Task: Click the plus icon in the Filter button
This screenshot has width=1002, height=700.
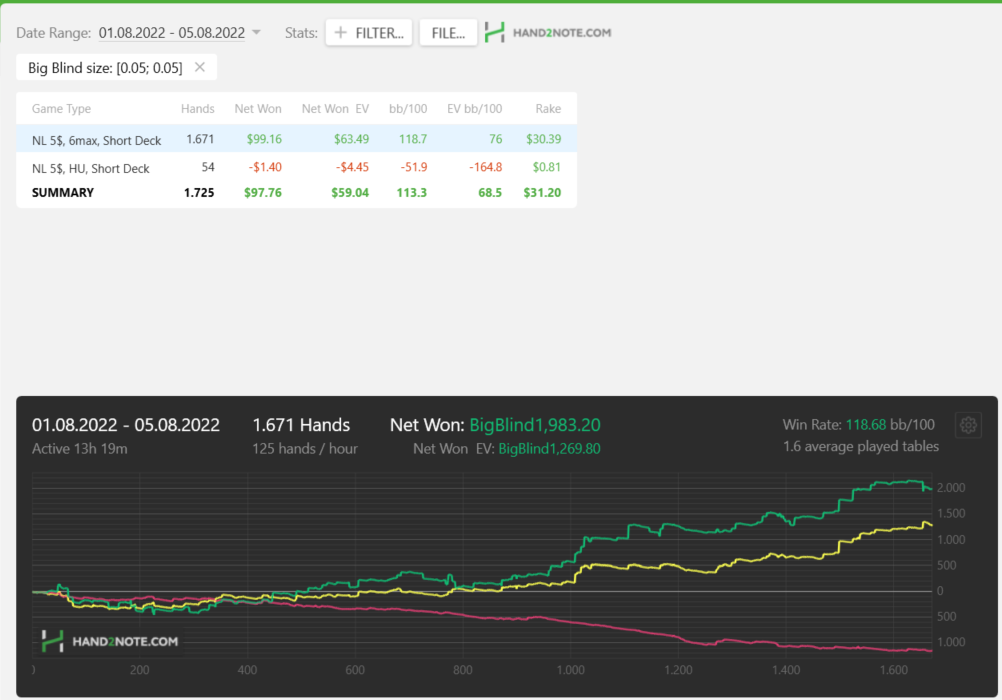Action: coord(341,33)
